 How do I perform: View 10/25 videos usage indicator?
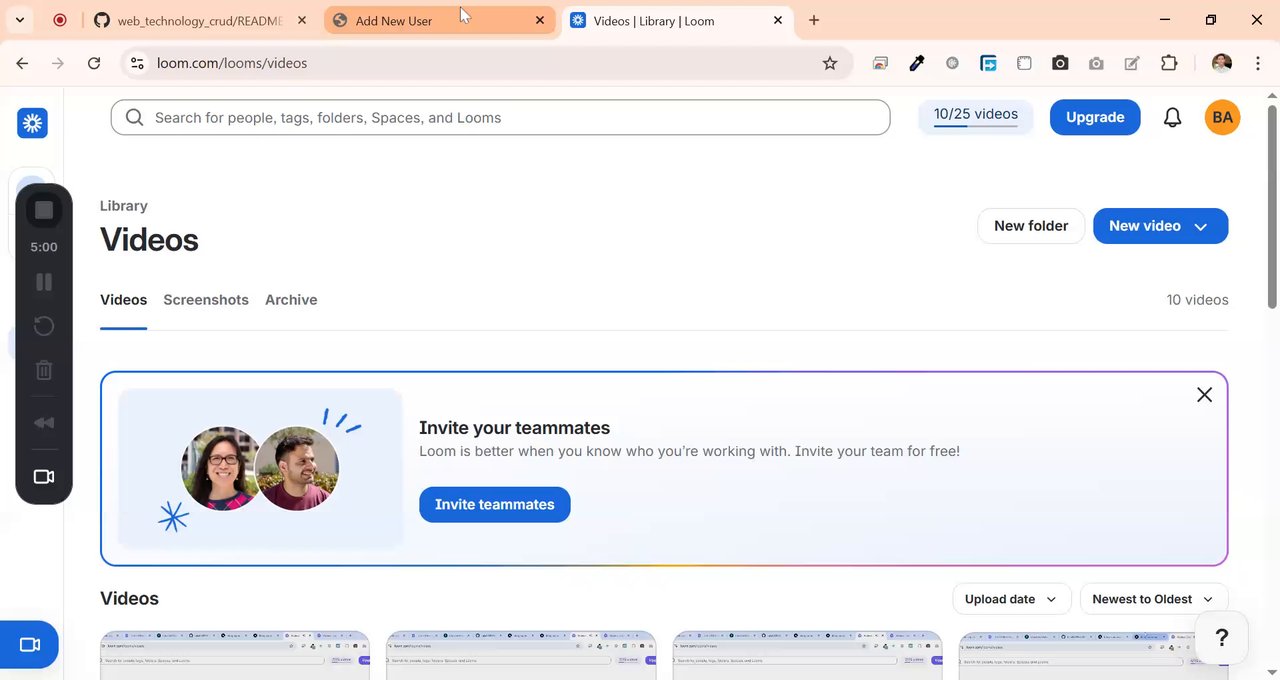tap(976, 116)
